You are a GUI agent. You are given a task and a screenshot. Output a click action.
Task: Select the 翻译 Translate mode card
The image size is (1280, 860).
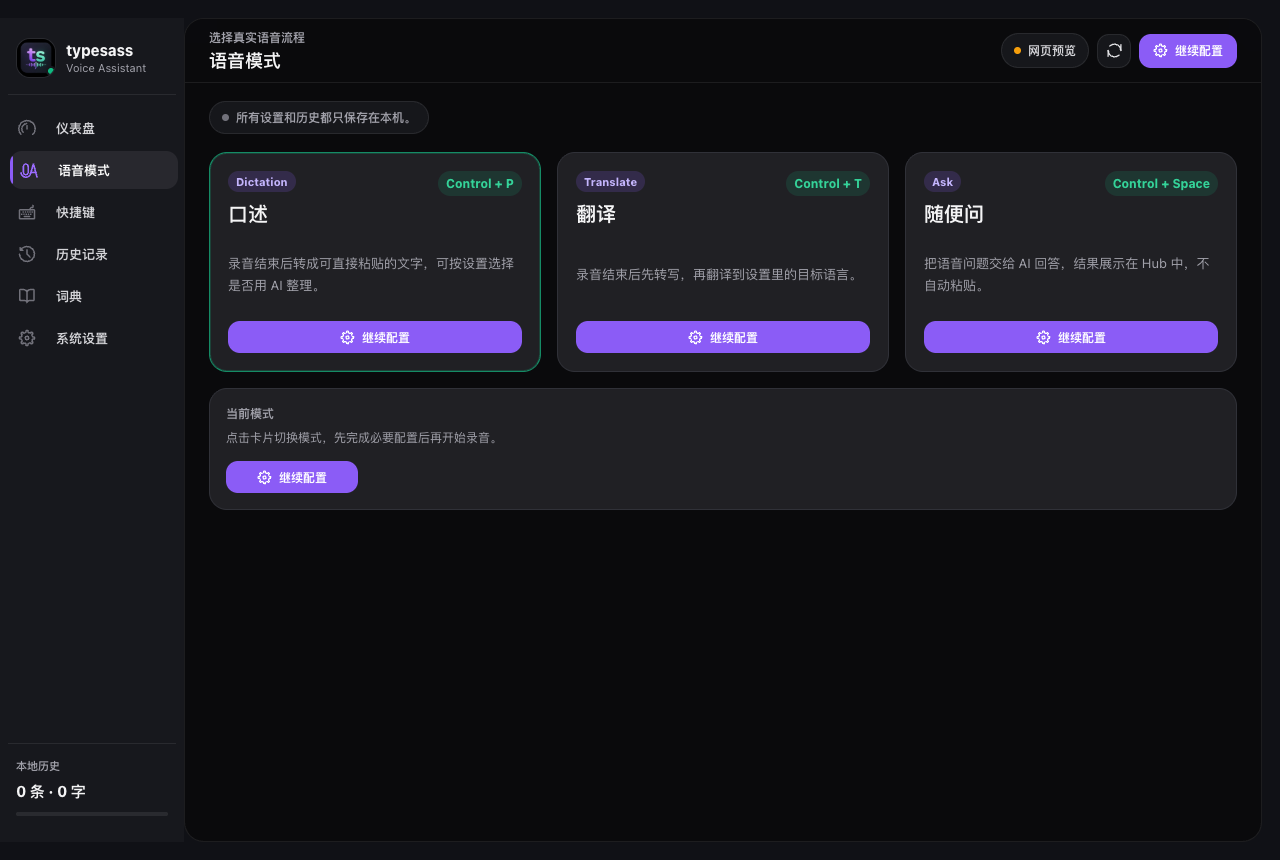click(723, 262)
